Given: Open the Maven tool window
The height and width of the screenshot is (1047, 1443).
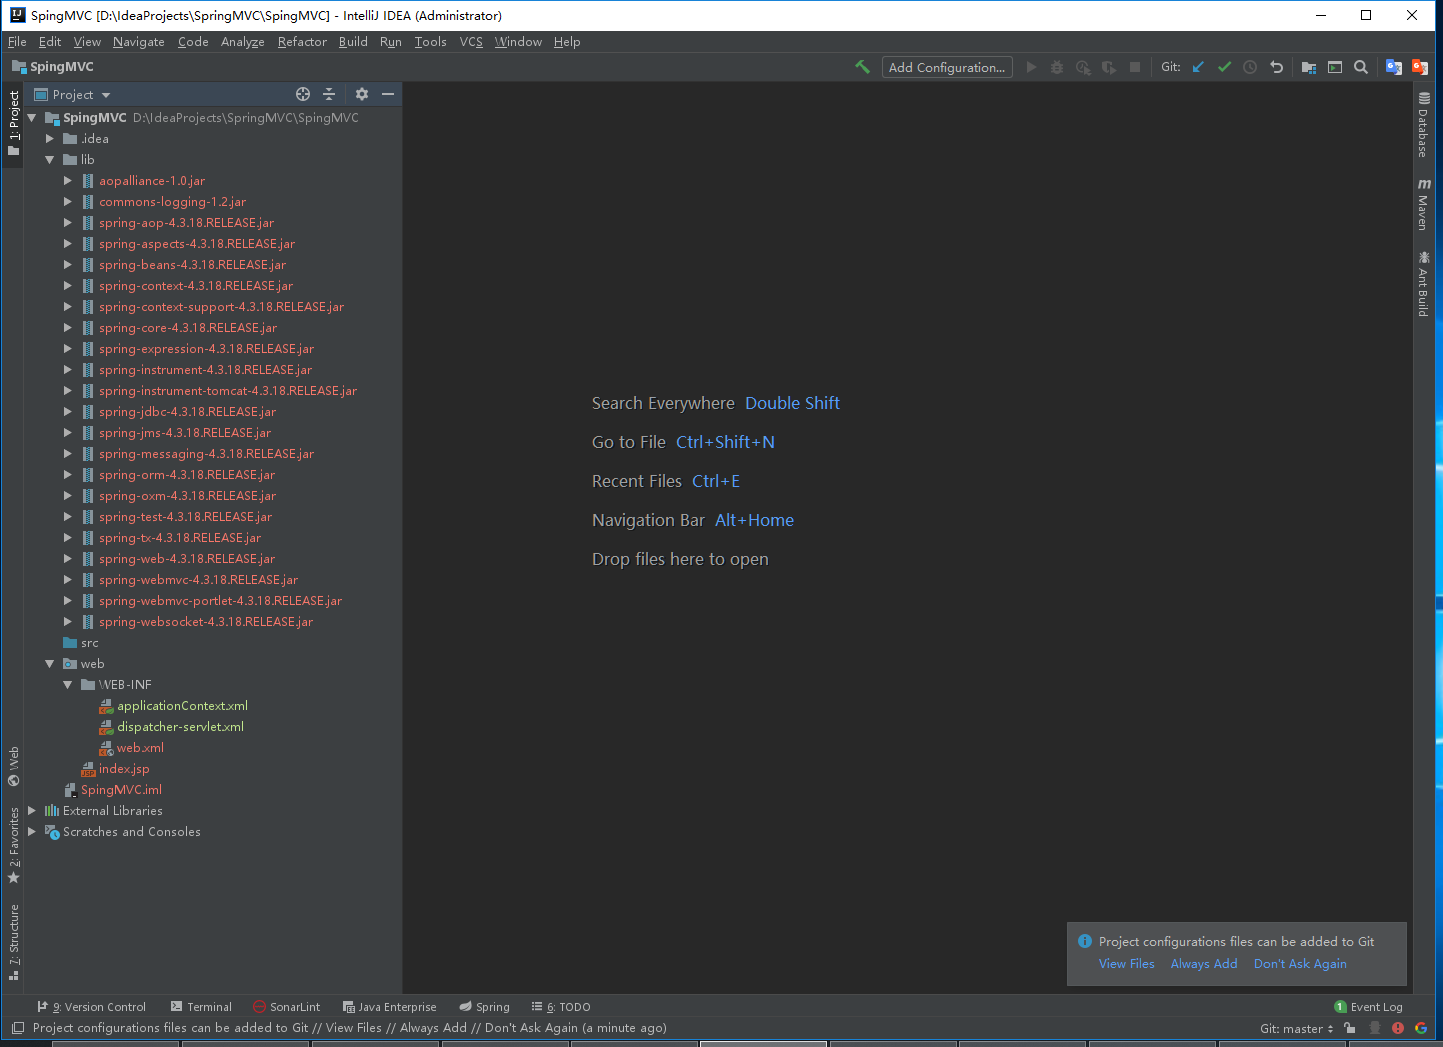Looking at the screenshot, I should coord(1423,205).
